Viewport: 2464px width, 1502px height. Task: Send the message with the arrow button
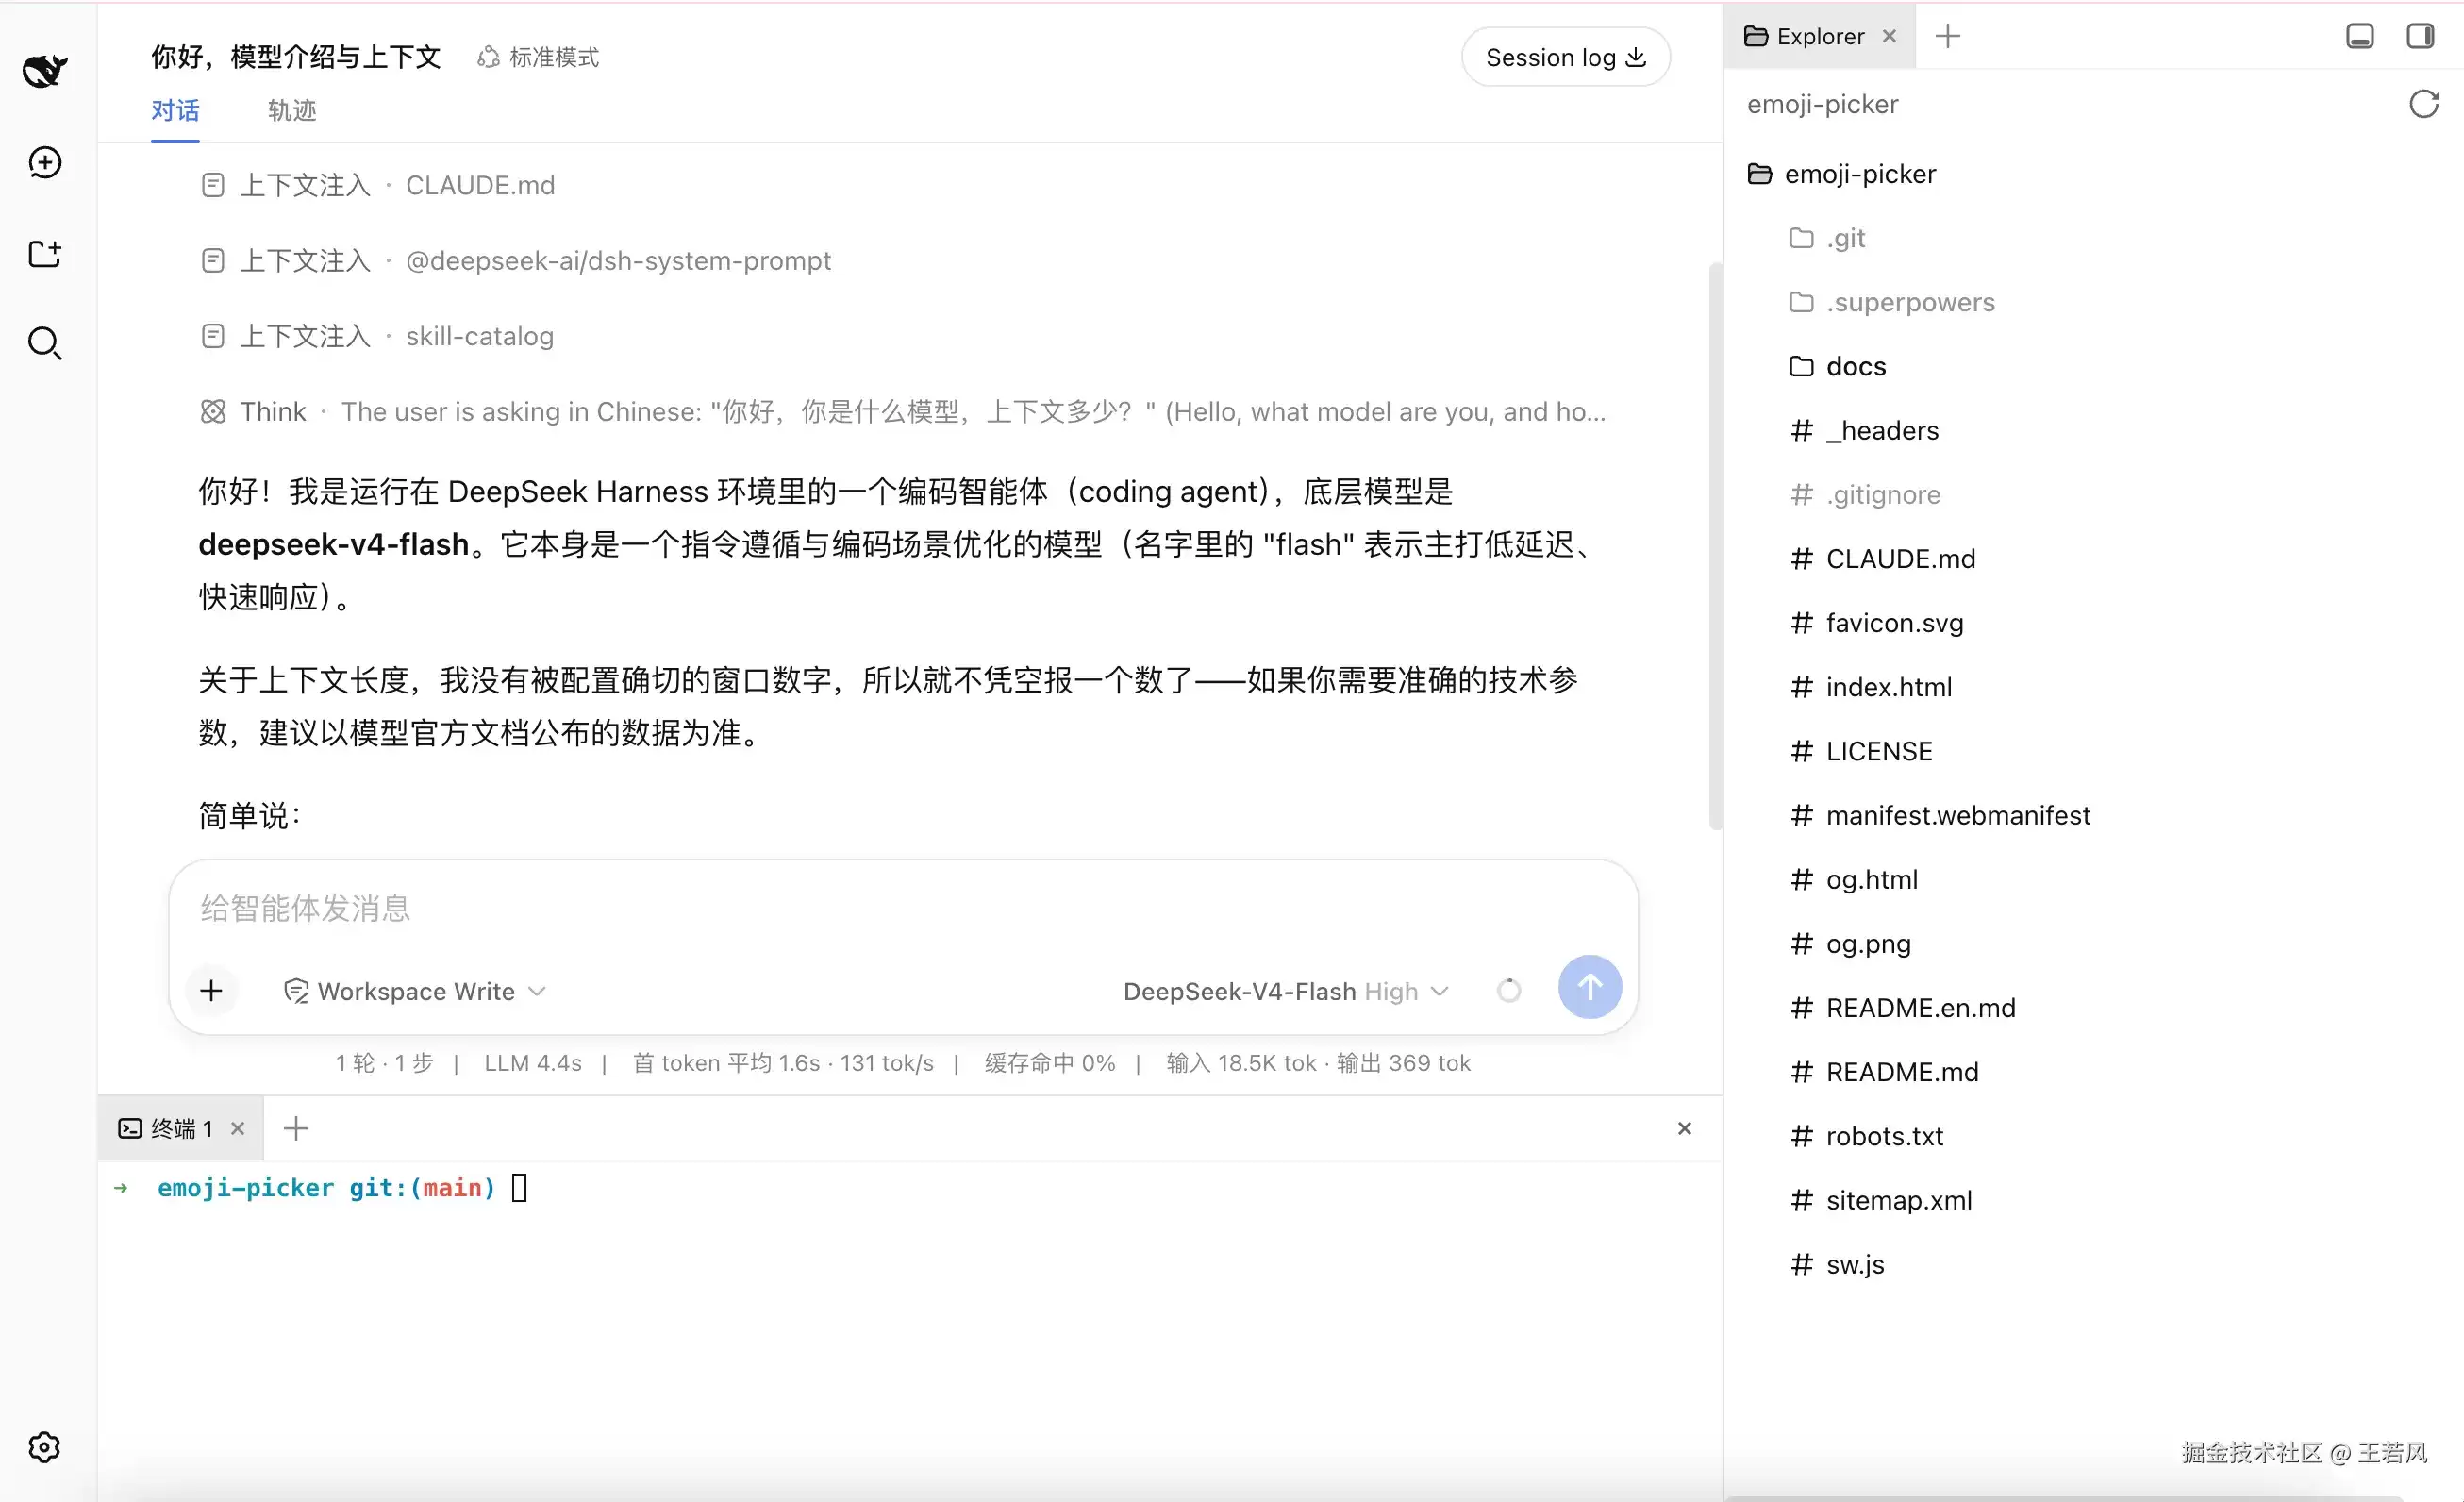[x=1590, y=987]
